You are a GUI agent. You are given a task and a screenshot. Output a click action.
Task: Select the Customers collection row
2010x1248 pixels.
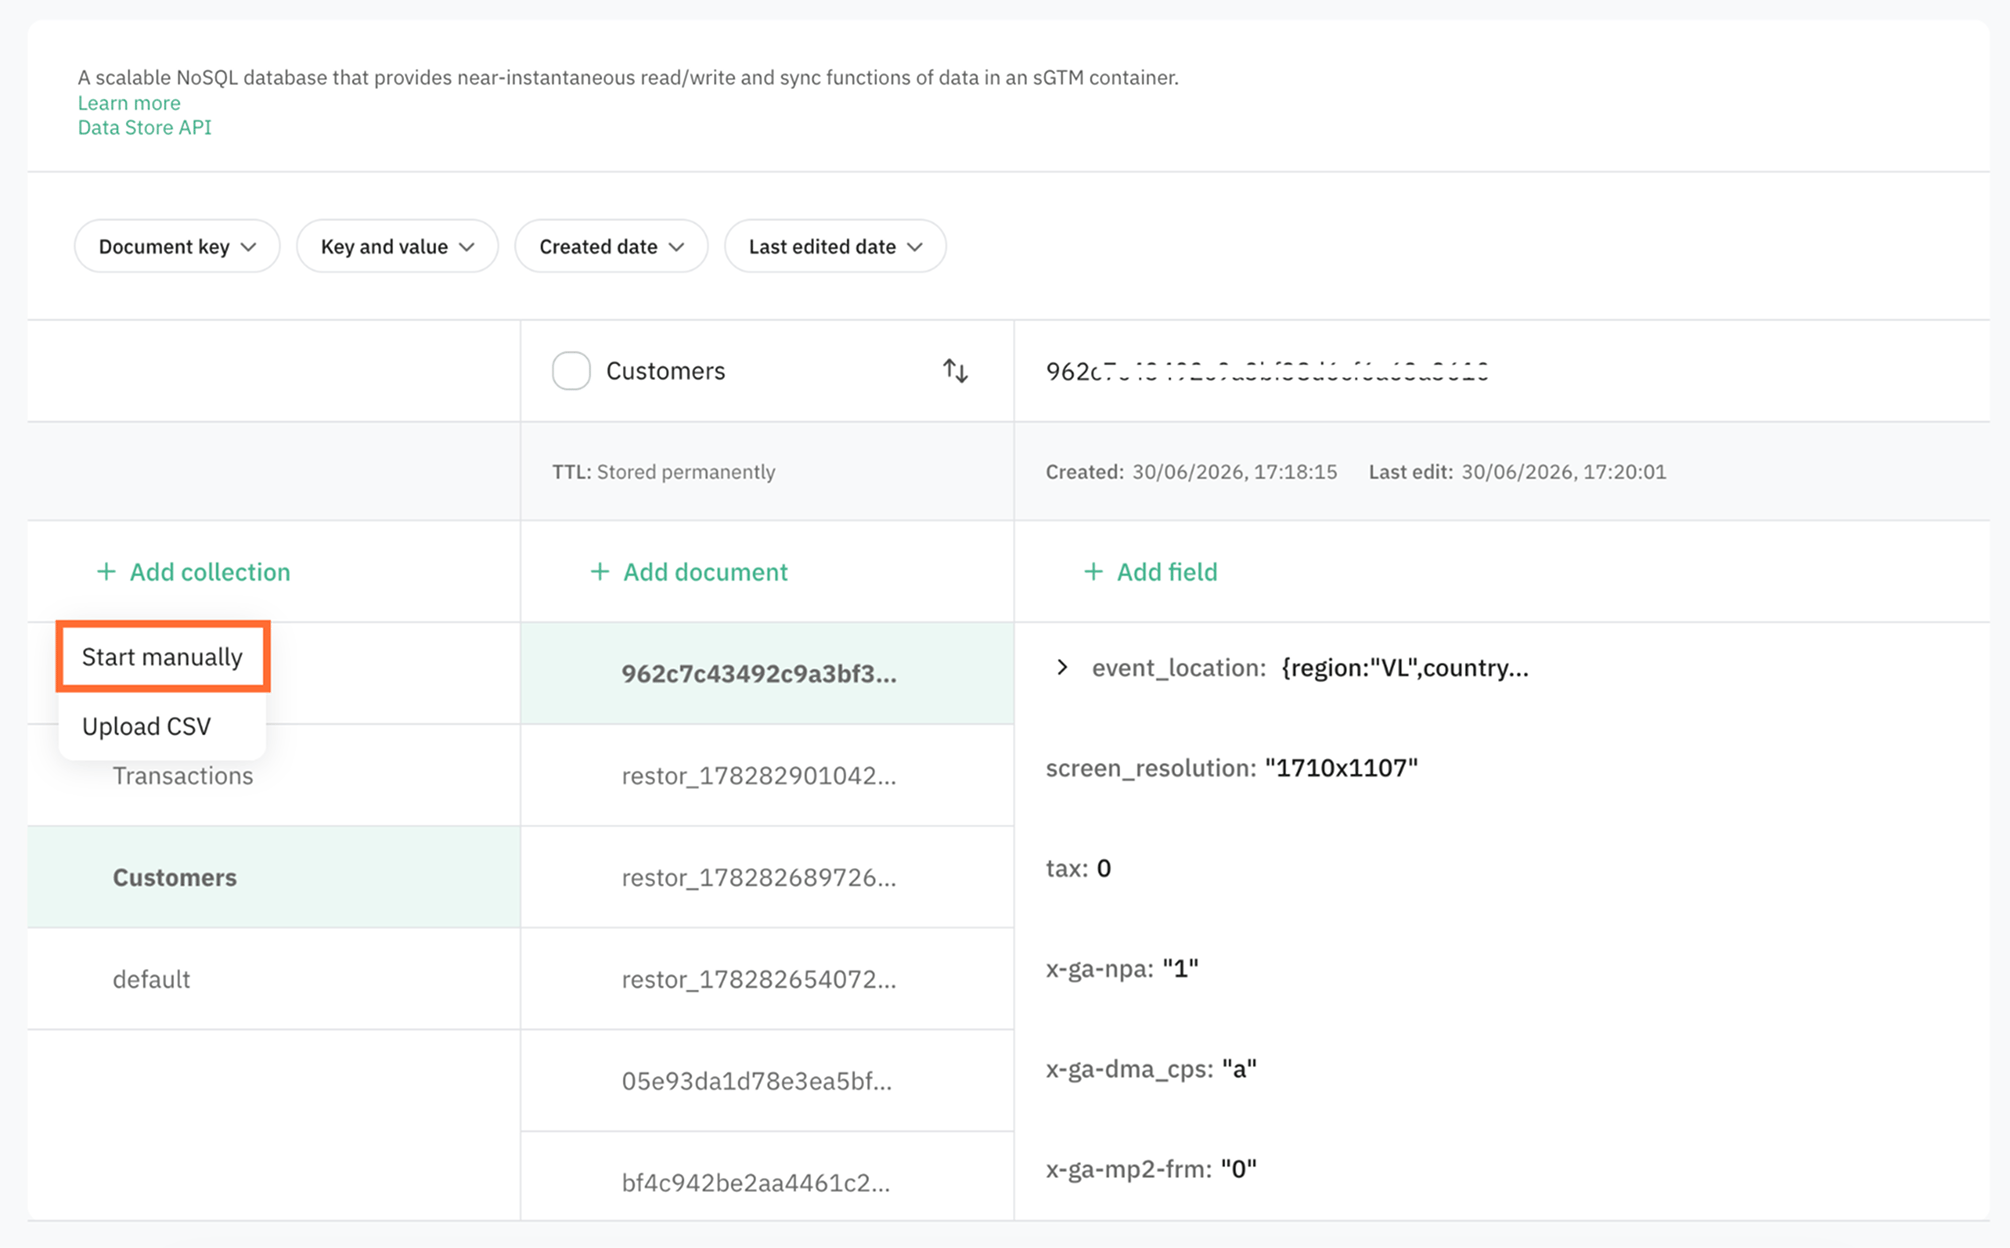click(274, 877)
